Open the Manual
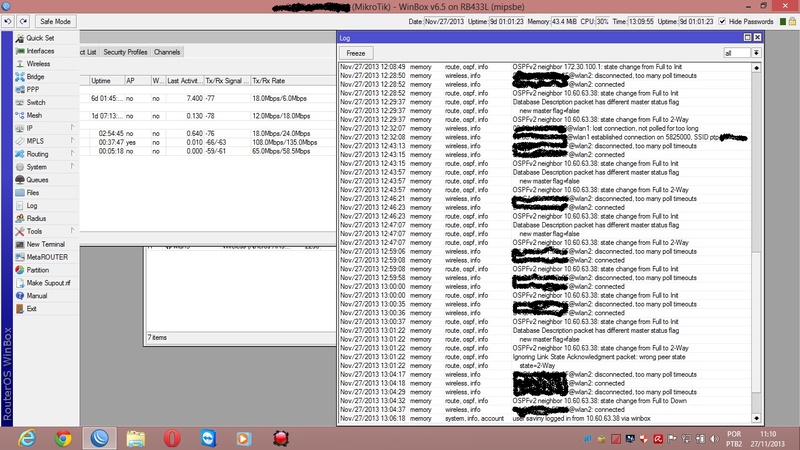 [x=37, y=295]
